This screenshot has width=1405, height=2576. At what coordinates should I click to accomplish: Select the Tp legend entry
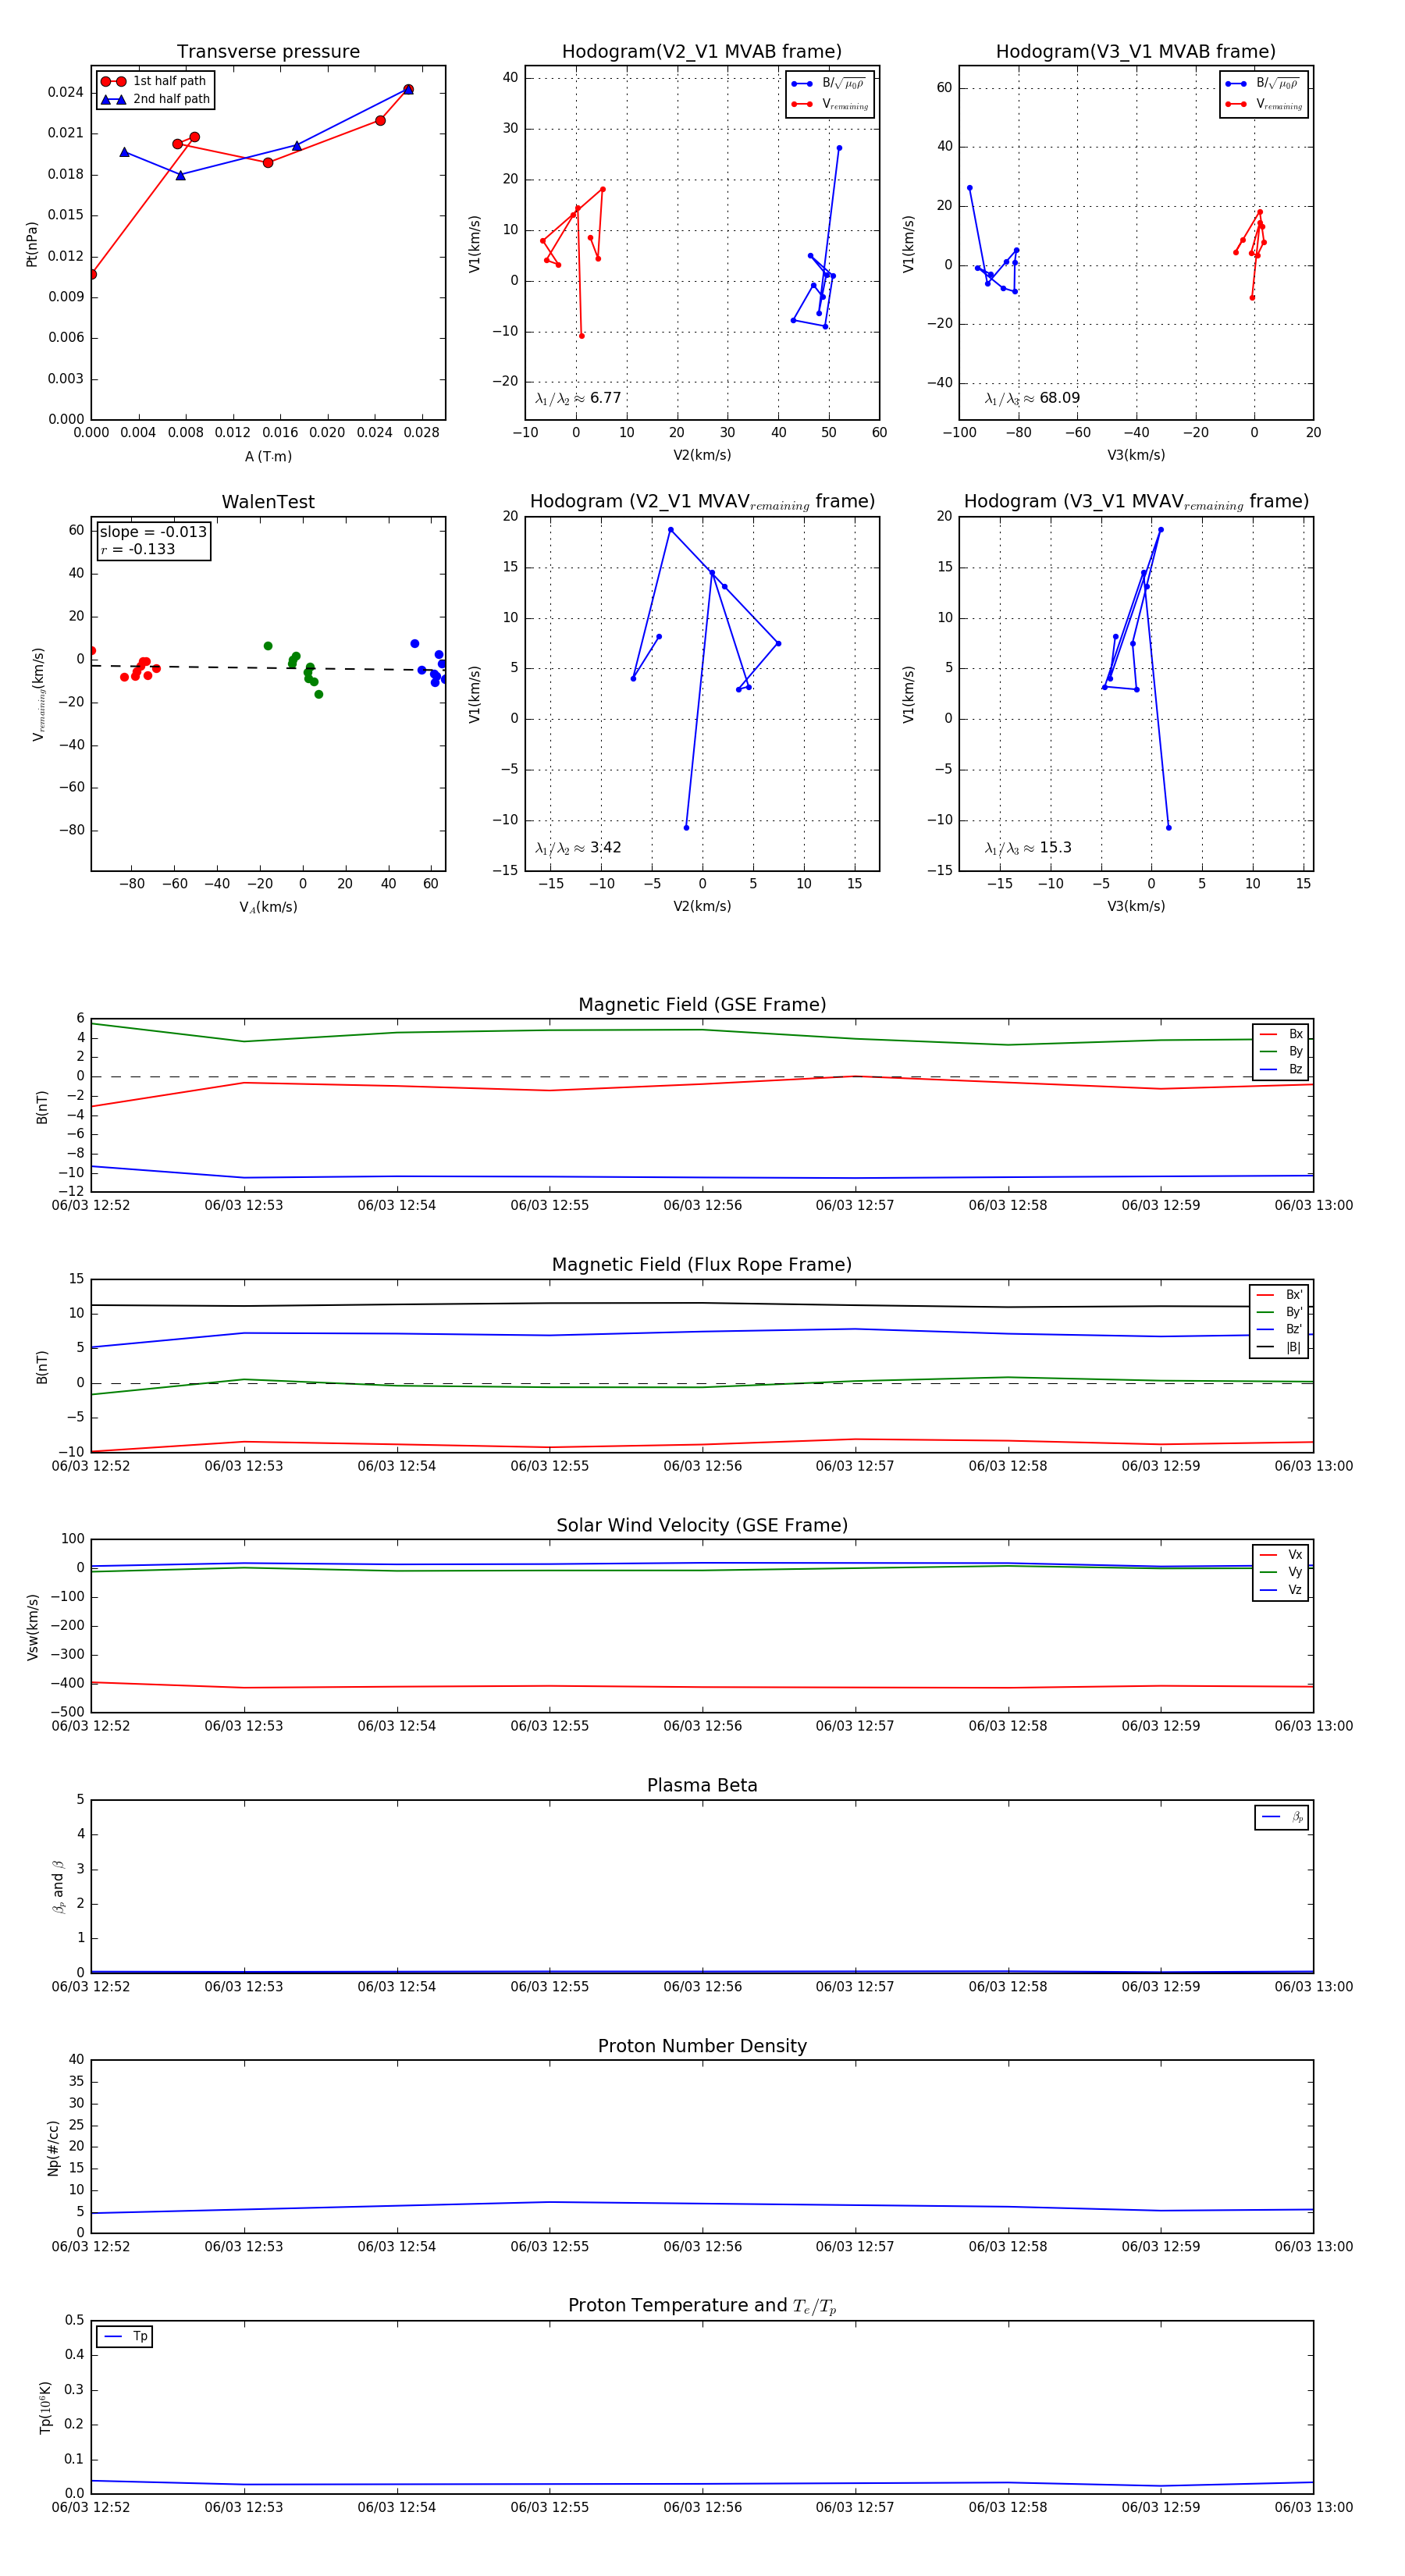(125, 2336)
